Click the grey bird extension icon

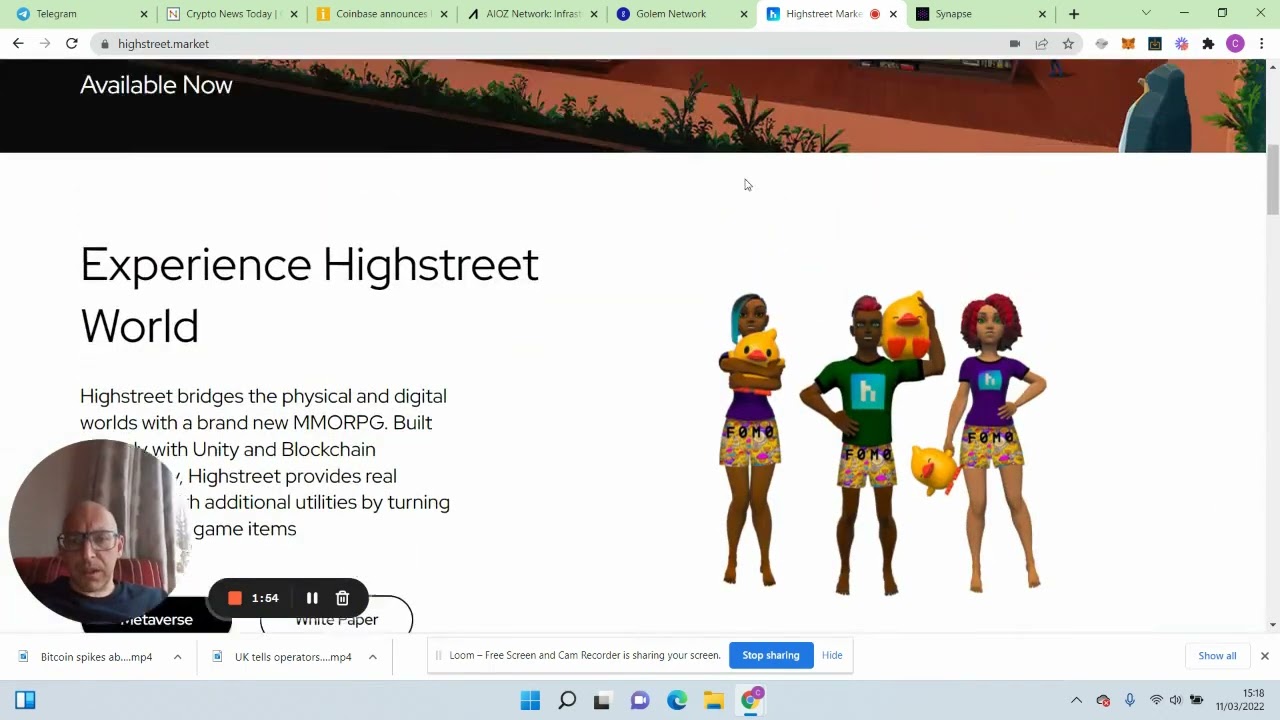[x=1101, y=44]
